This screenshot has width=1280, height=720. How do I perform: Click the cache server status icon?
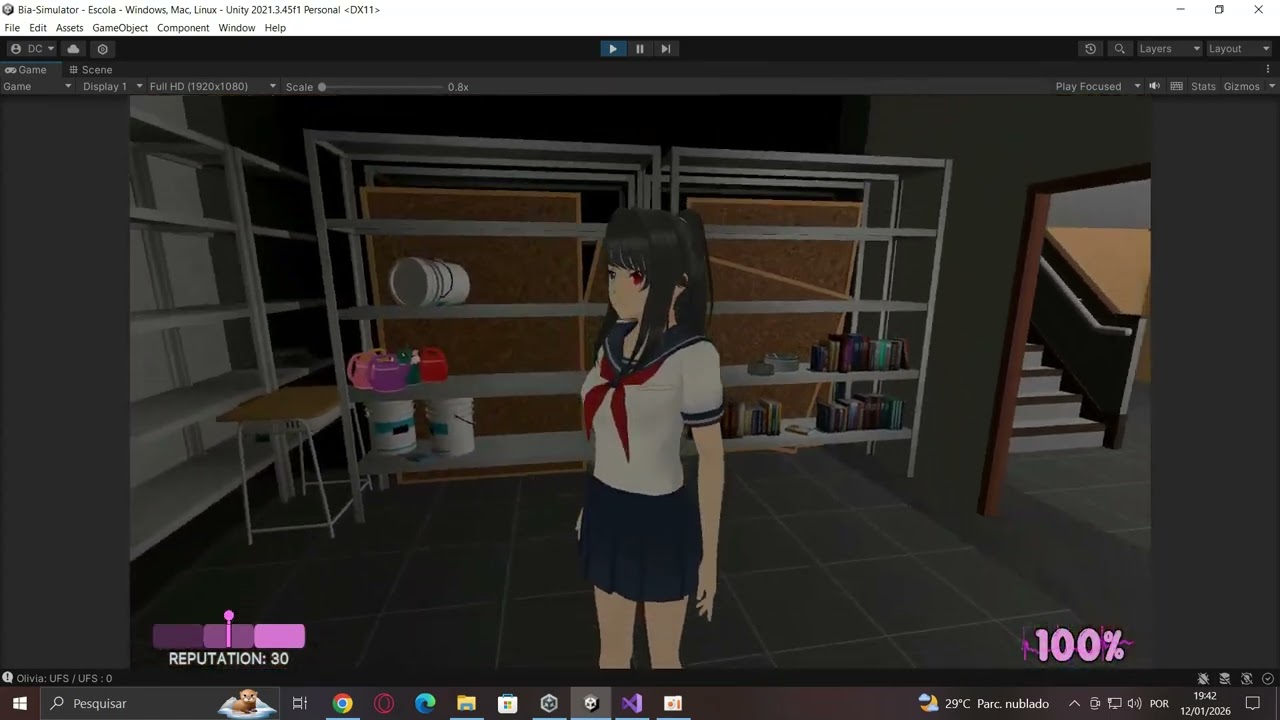1225,679
